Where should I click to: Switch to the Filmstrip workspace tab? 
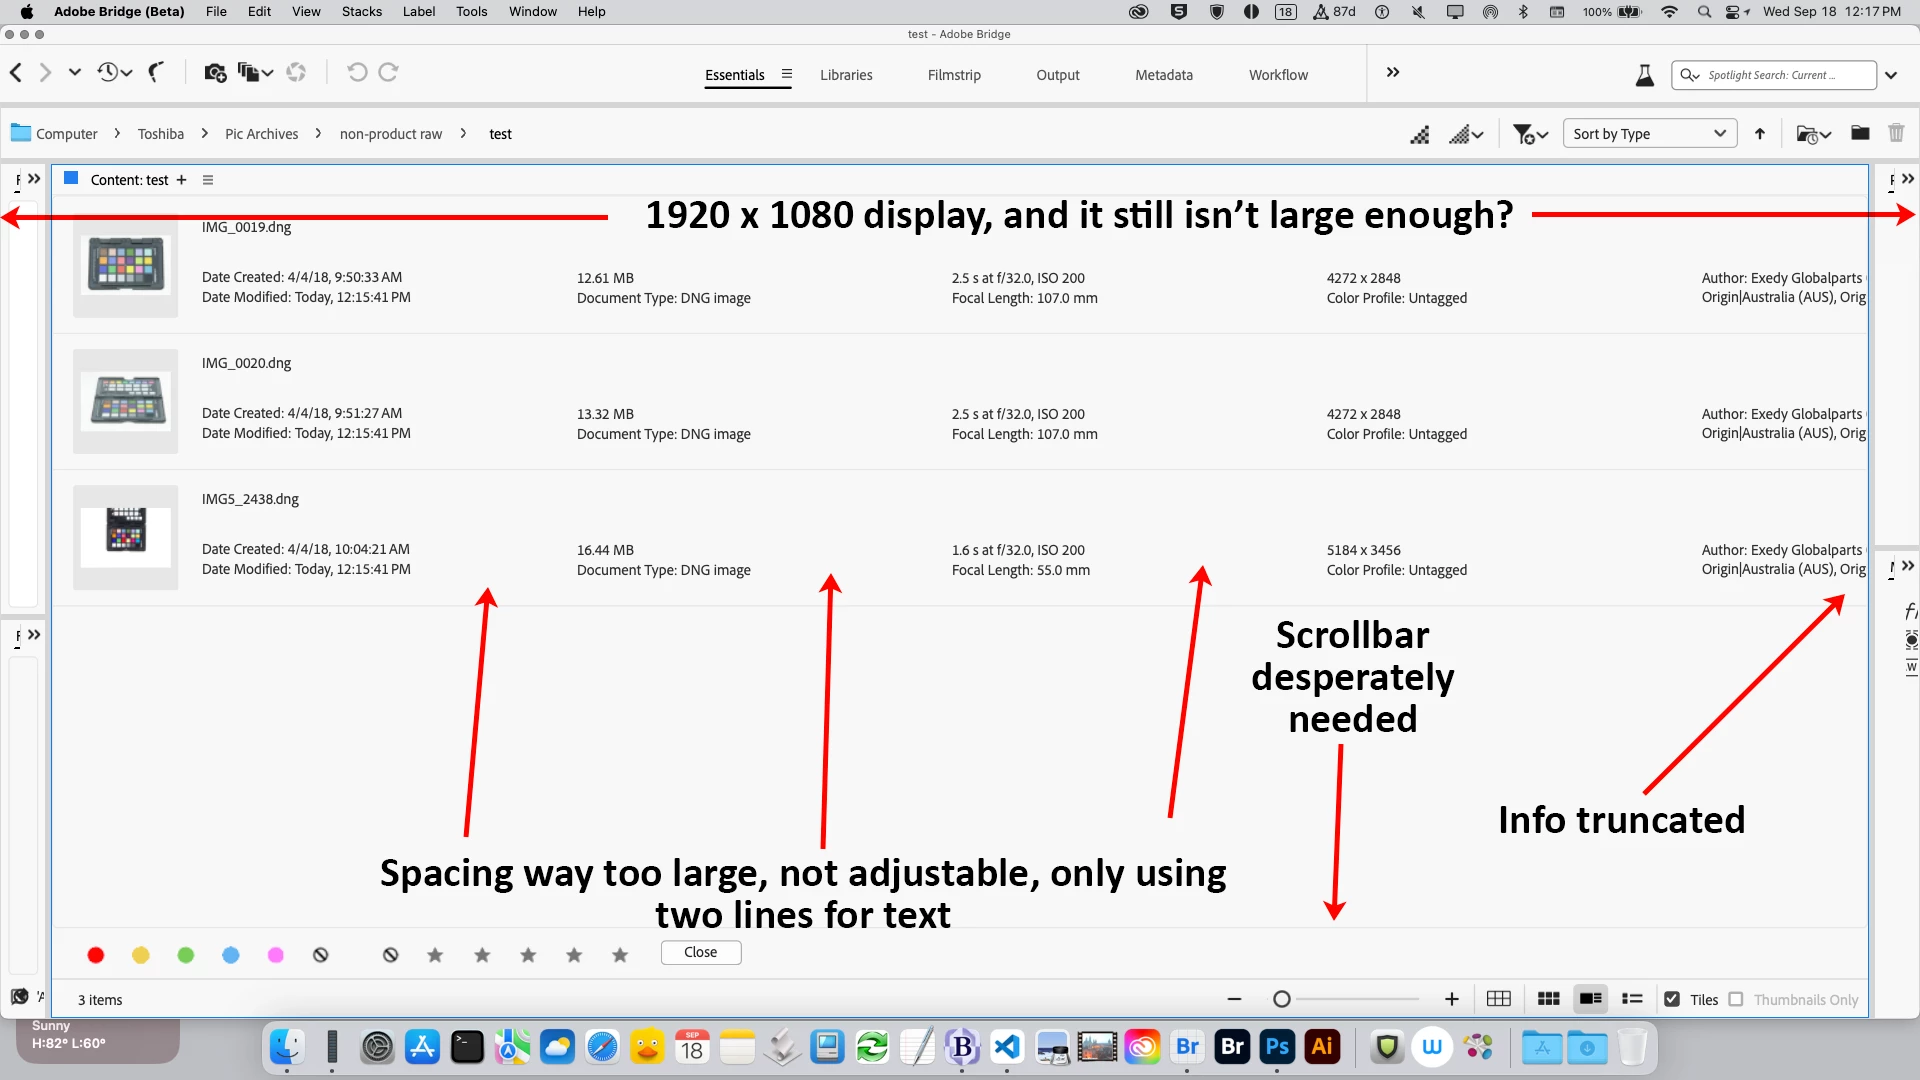(x=953, y=75)
